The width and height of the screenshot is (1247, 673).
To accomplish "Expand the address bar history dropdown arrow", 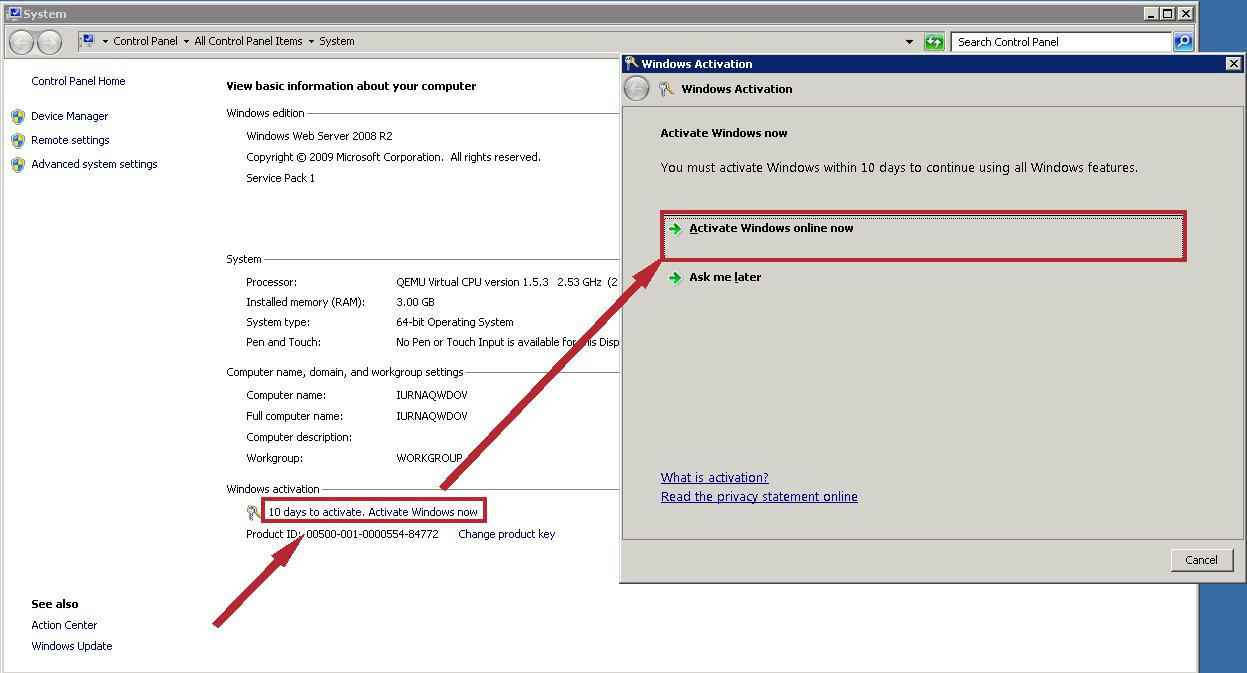I will point(910,41).
